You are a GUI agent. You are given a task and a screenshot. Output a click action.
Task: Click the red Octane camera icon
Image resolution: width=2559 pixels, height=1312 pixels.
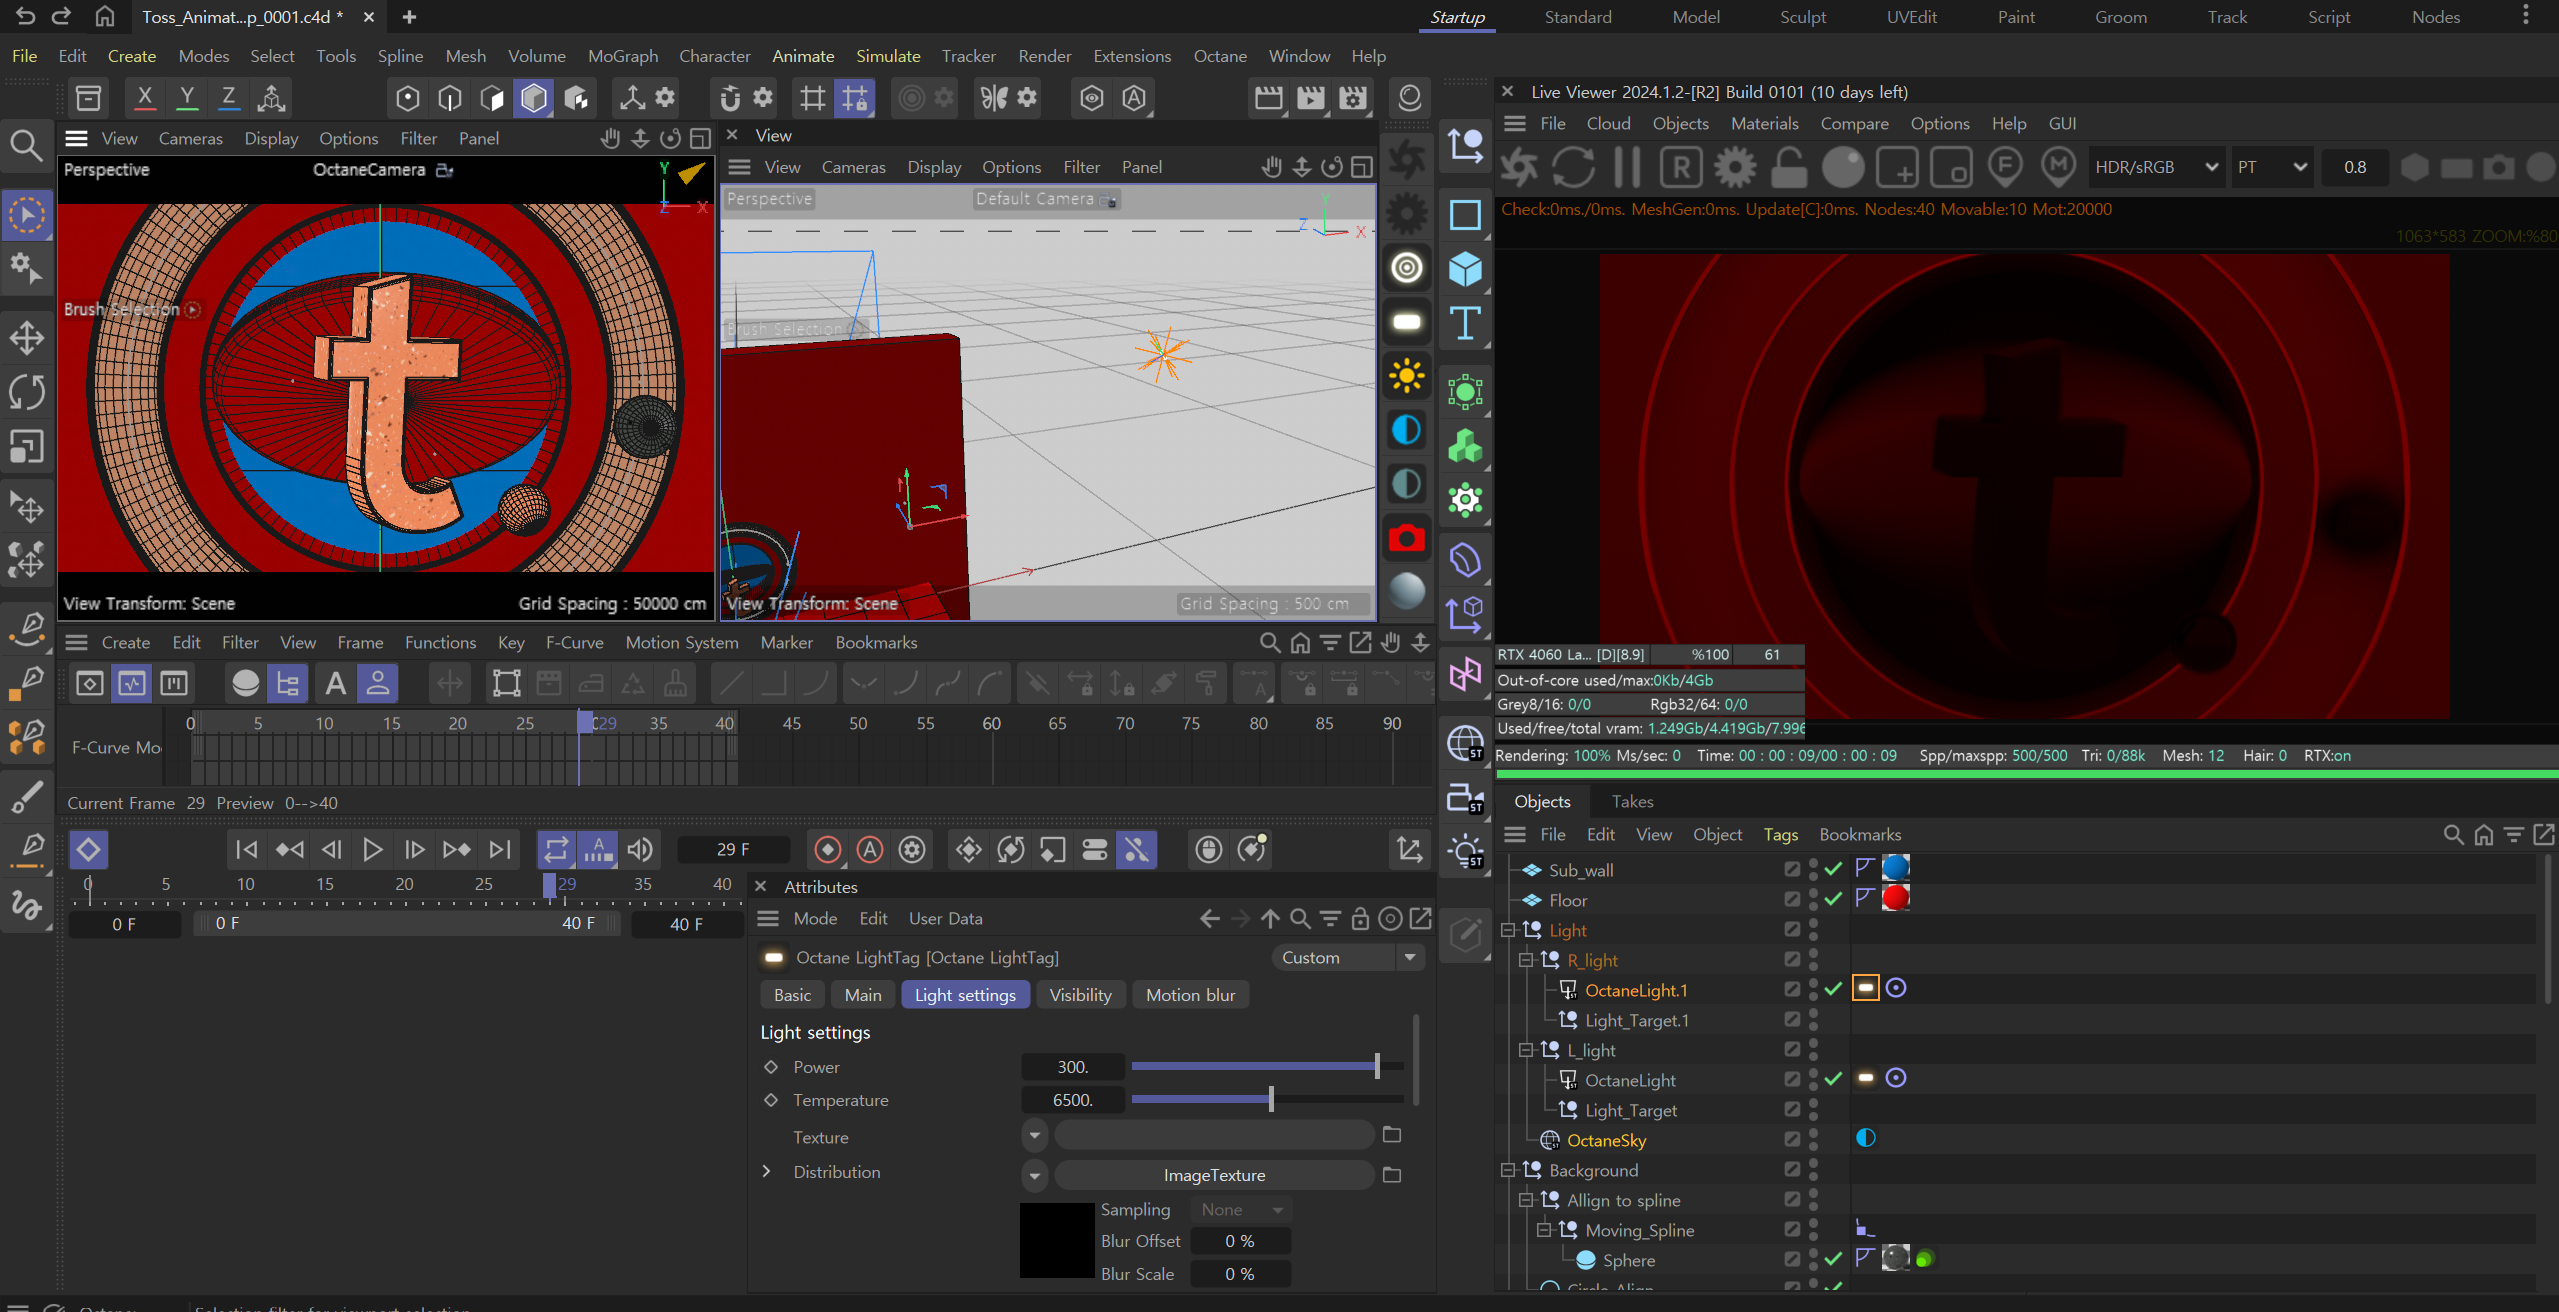point(1406,538)
